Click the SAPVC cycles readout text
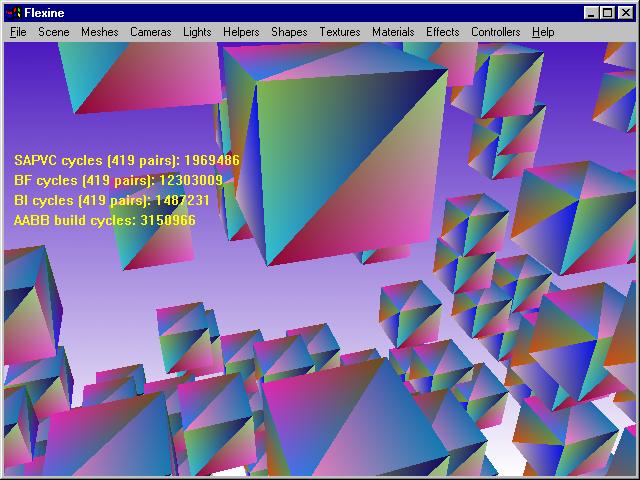This screenshot has height=480, width=640. (127, 160)
